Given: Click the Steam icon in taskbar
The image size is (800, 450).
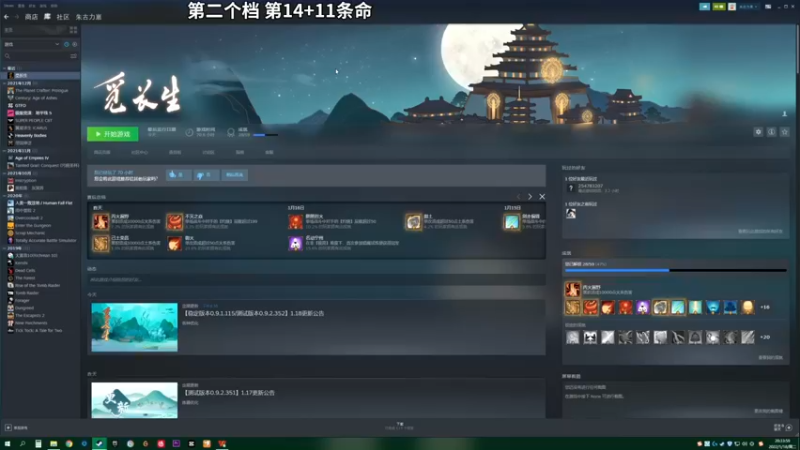Looking at the screenshot, I should coord(99,444).
